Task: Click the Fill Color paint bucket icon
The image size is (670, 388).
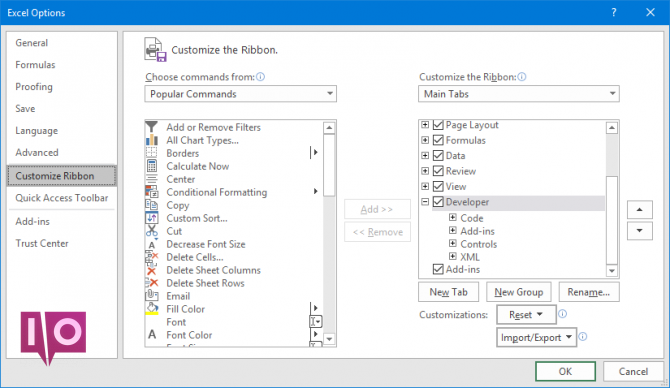Action: pyautogui.click(x=152, y=309)
